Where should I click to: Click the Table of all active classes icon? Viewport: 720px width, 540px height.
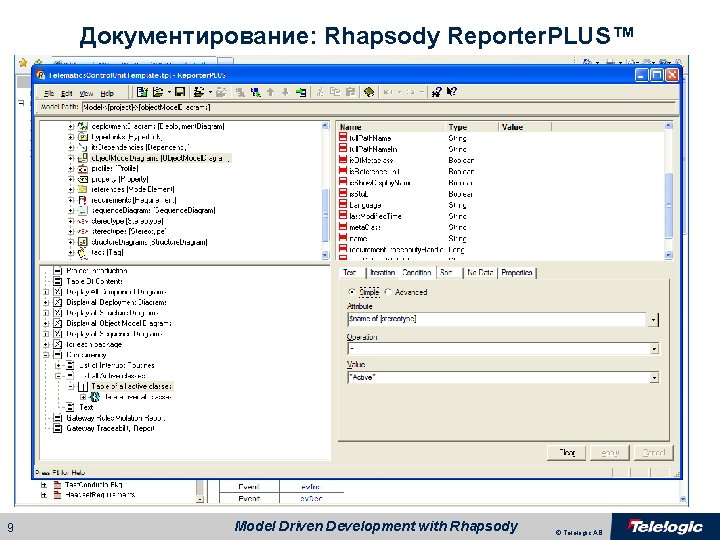pyautogui.click(x=83, y=387)
